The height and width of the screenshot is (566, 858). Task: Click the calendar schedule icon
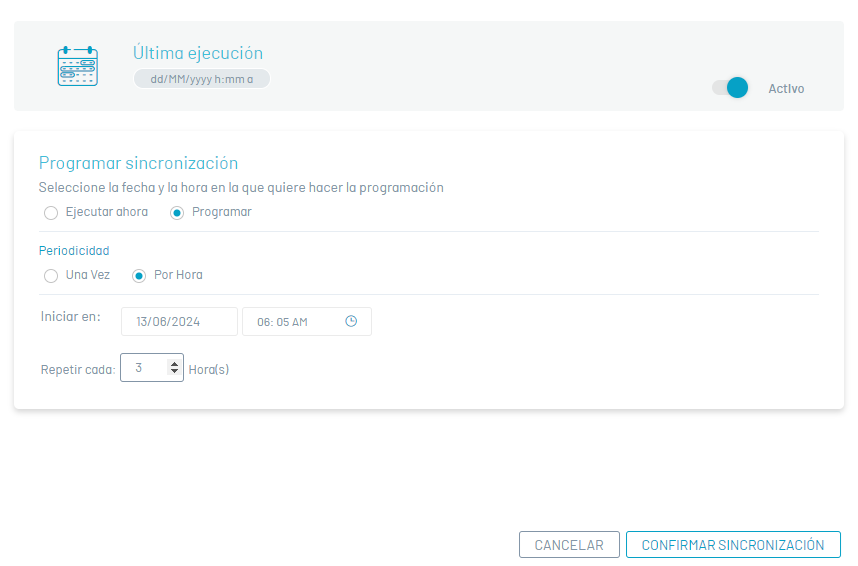click(x=78, y=66)
